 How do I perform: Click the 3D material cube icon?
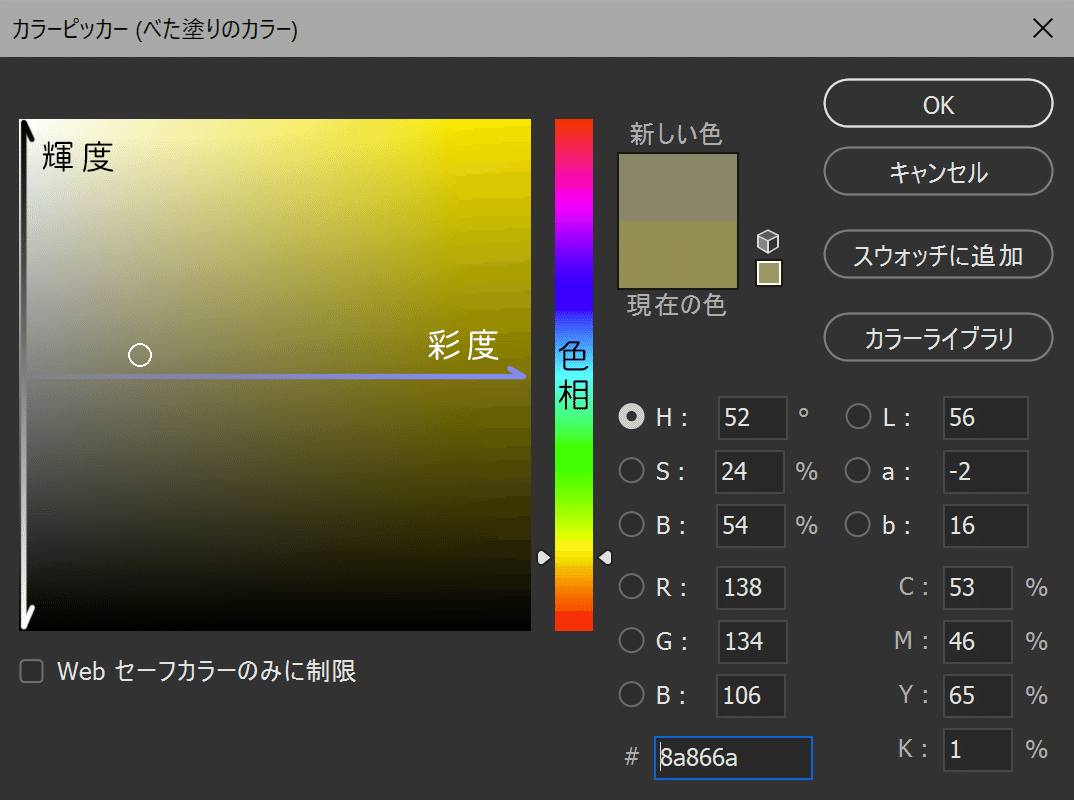click(768, 240)
